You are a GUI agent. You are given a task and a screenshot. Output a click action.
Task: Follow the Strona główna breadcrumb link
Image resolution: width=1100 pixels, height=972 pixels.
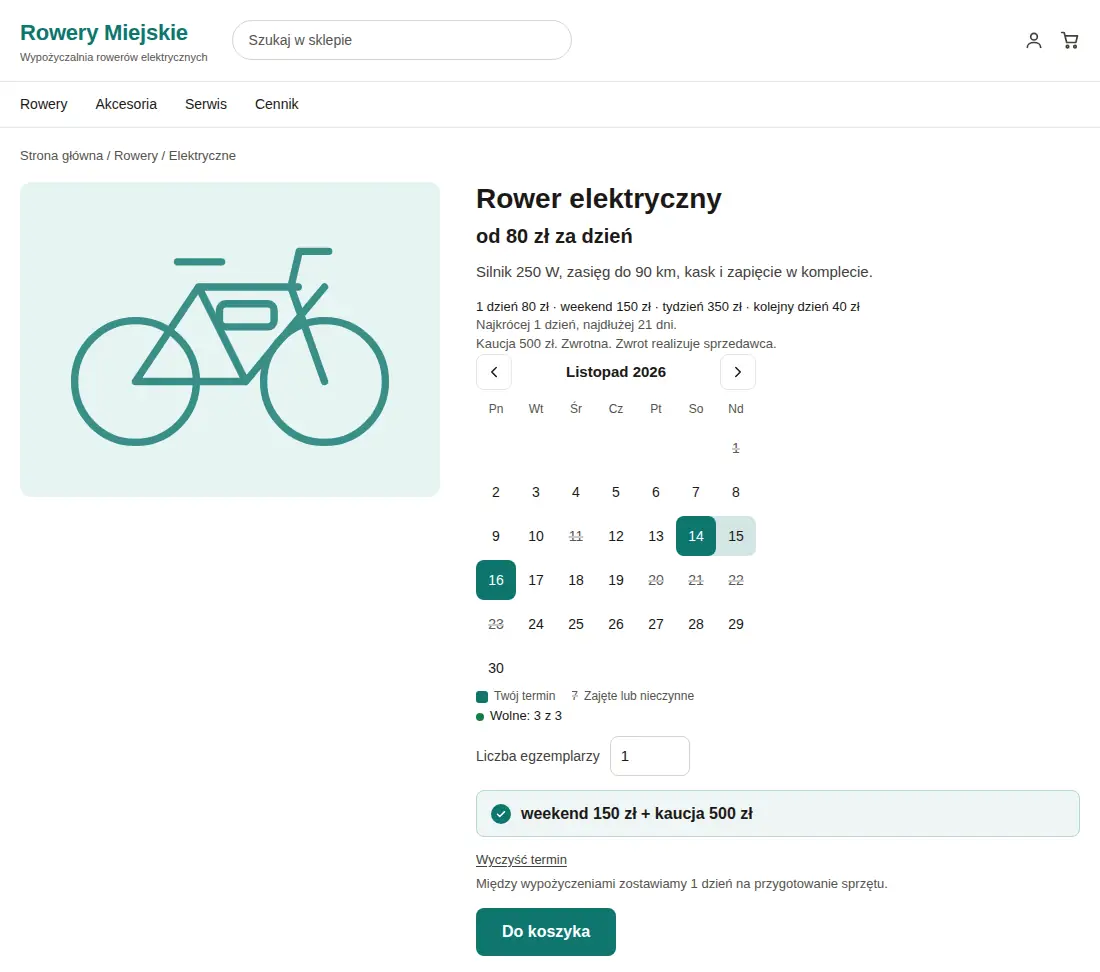61,156
